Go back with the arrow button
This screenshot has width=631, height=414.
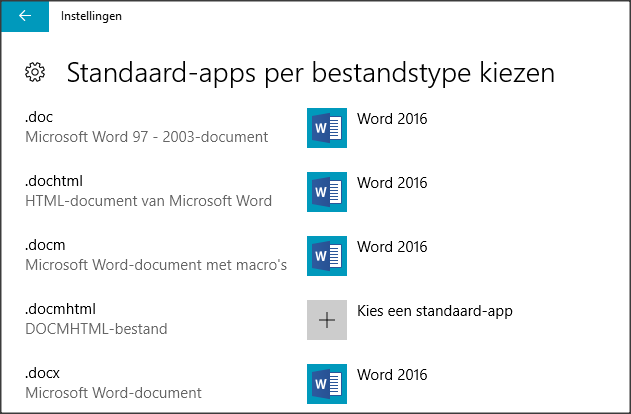[25, 16]
